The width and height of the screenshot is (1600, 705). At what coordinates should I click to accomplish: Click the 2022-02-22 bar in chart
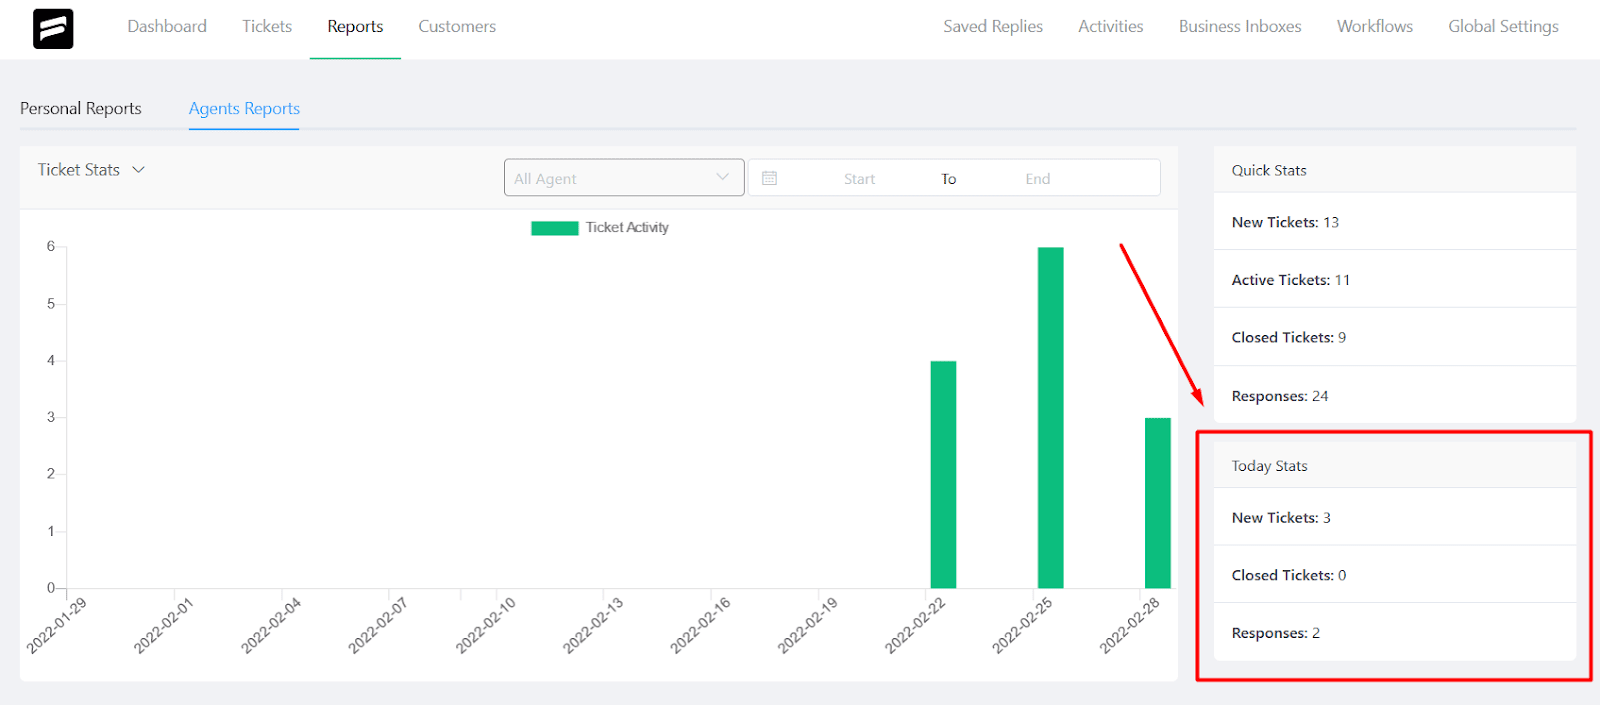(943, 474)
